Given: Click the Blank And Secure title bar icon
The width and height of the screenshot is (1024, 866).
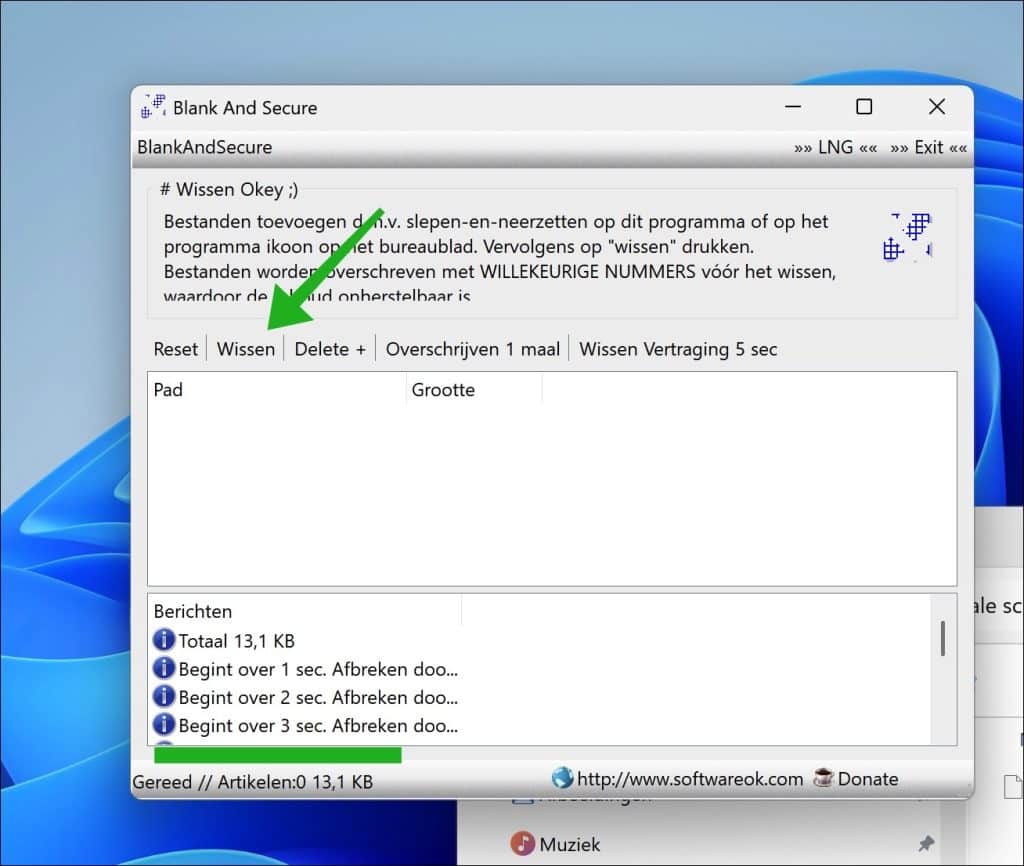Looking at the screenshot, I should [x=153, y=106].
